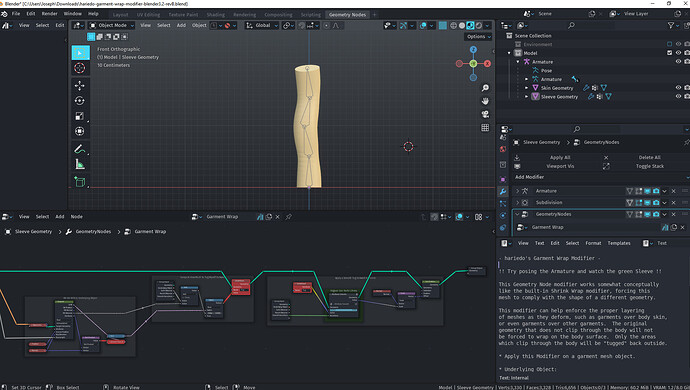Switch to rendered viewport shading

479,26
